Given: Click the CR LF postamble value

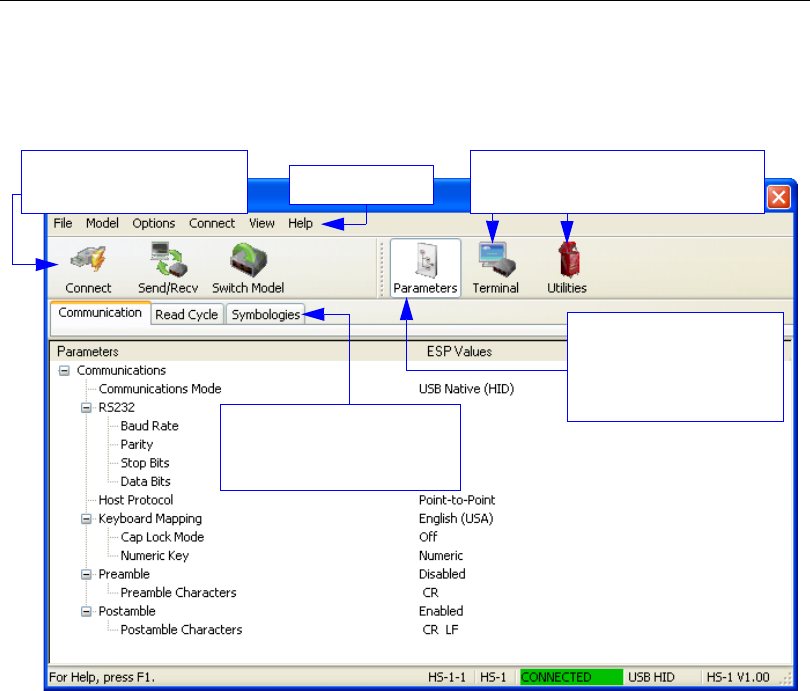Looking at the screenshot, I should click(x=440, y=630).
